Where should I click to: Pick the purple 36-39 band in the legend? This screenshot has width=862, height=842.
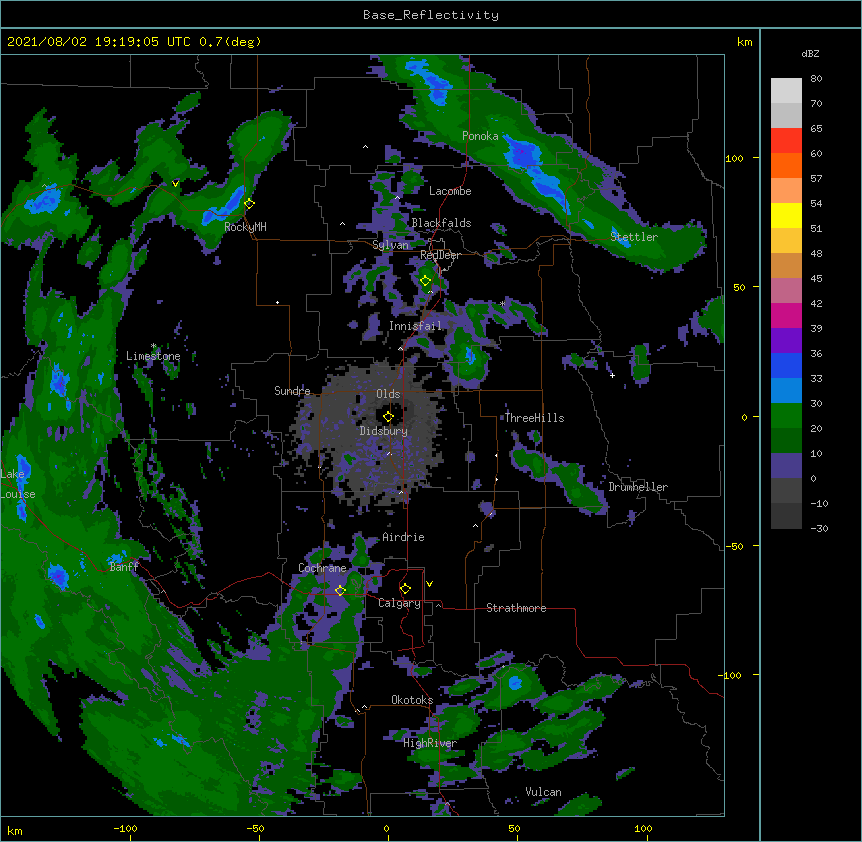click(x=786, y=341)
